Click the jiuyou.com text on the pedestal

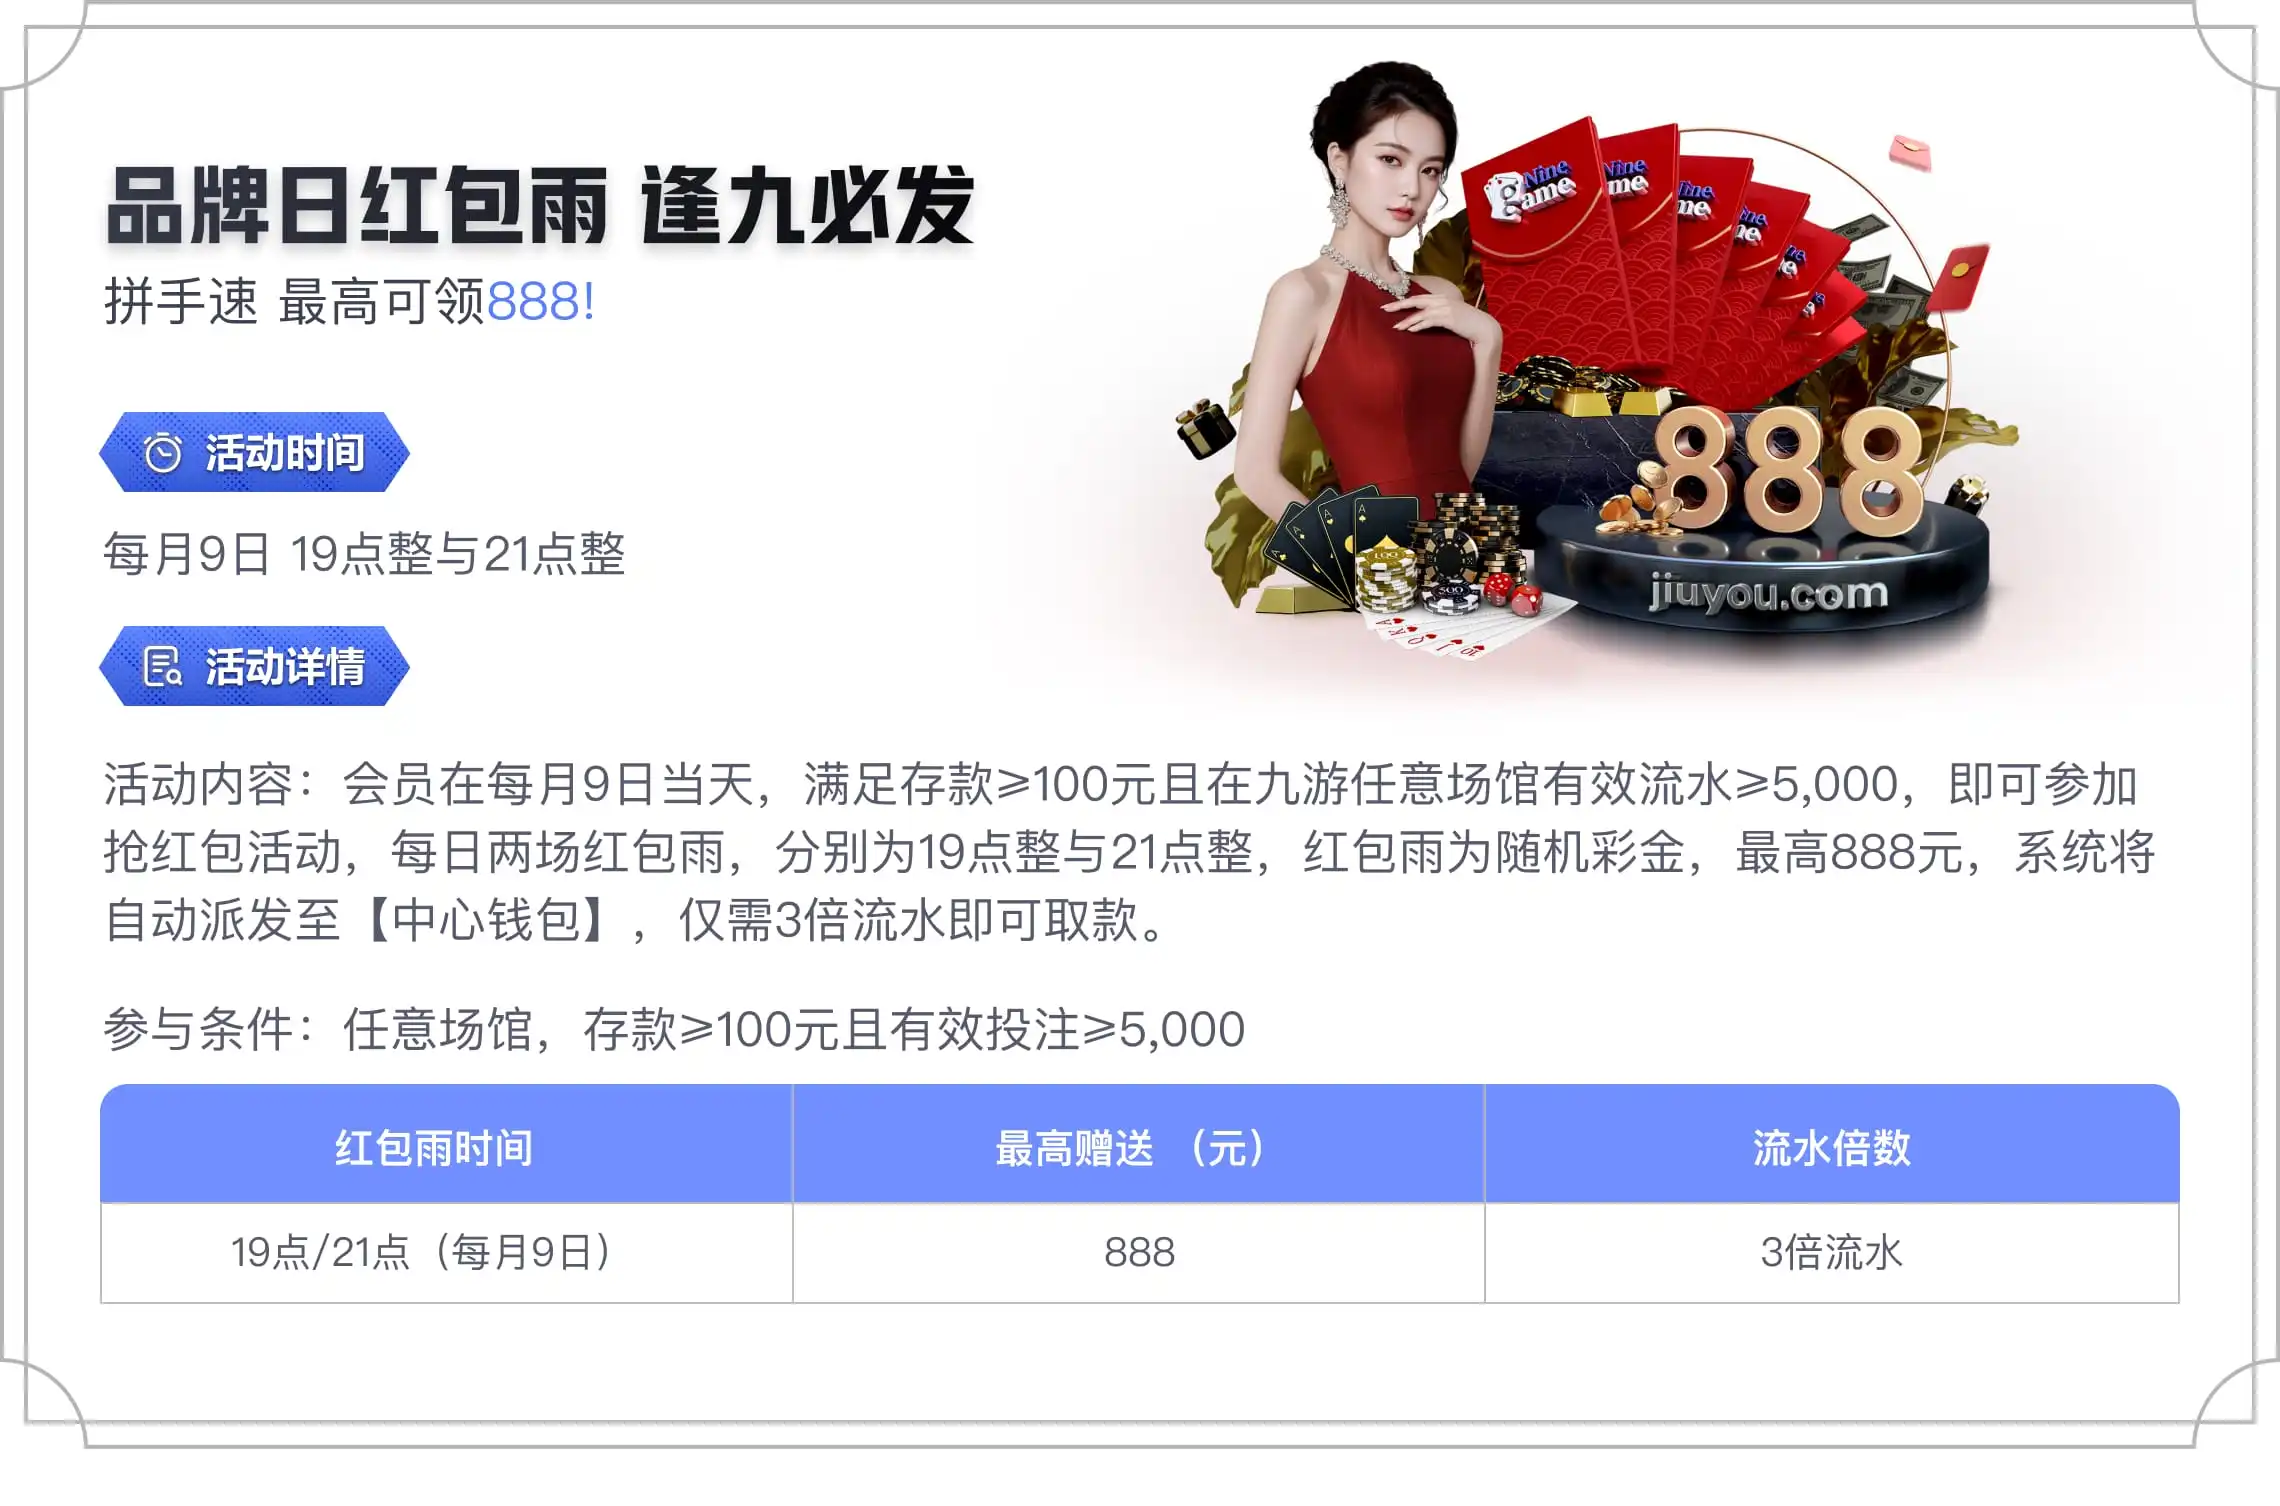(1768, 594)
